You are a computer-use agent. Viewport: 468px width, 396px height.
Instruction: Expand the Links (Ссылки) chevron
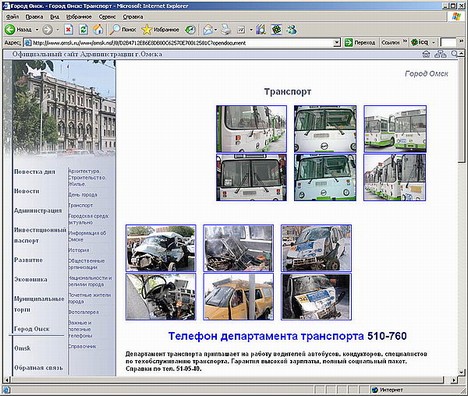tap(405, 41)
